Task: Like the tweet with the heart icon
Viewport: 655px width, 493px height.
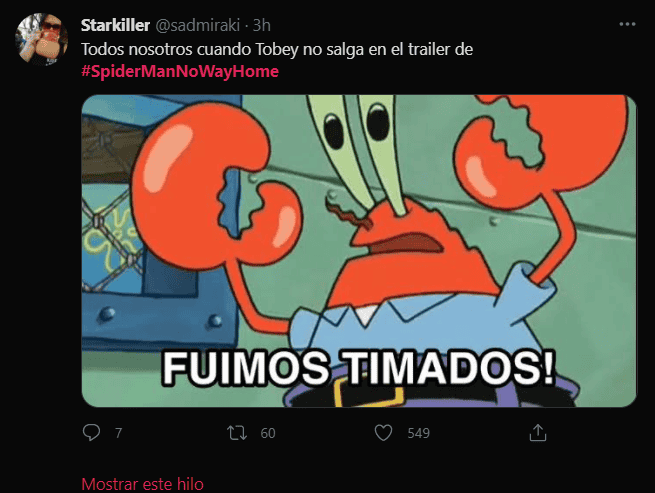Action: 383,433
